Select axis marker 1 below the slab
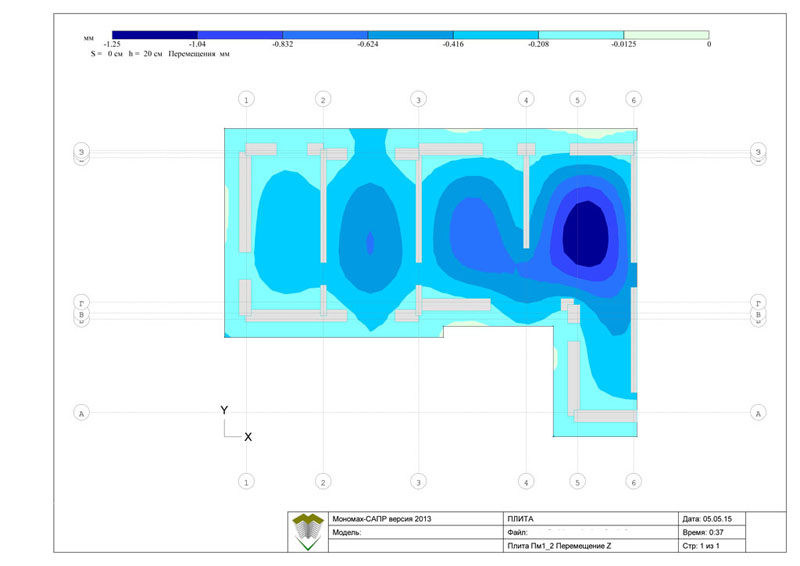The image size is (800, 566). tap(246, 482)
